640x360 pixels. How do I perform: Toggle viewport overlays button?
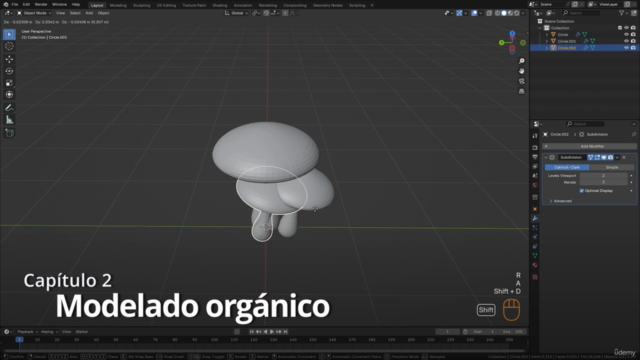point(474,13)
